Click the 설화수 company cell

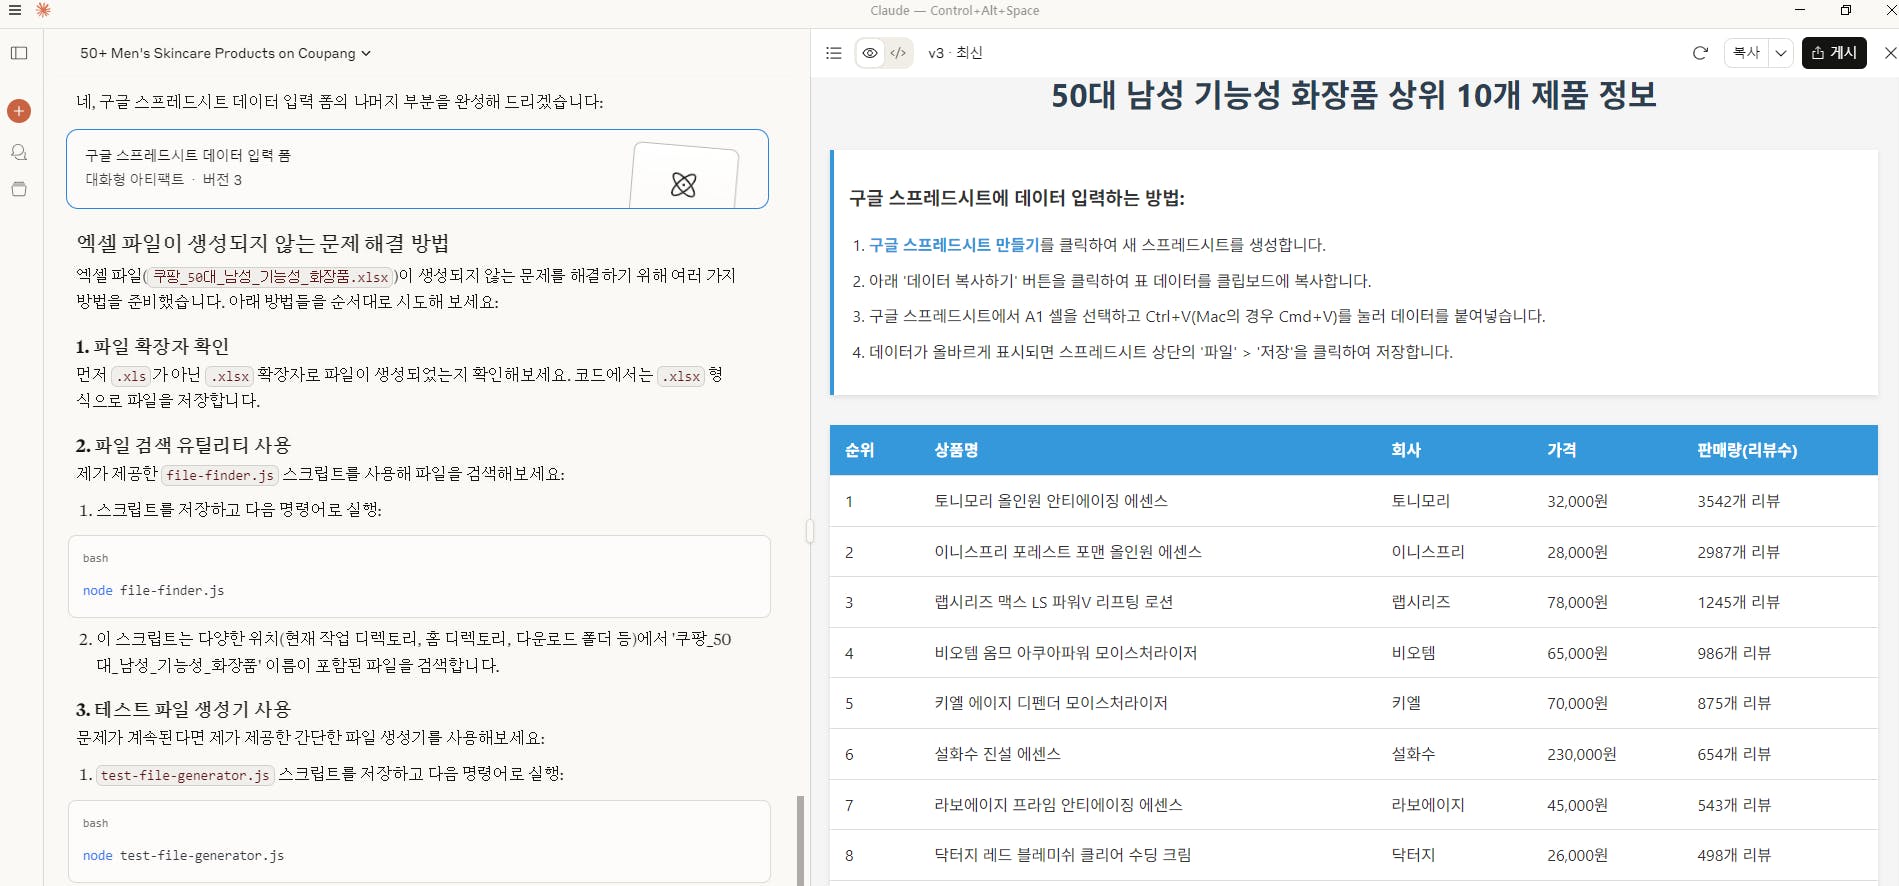pyautogui.click(x=1413, y=754)
